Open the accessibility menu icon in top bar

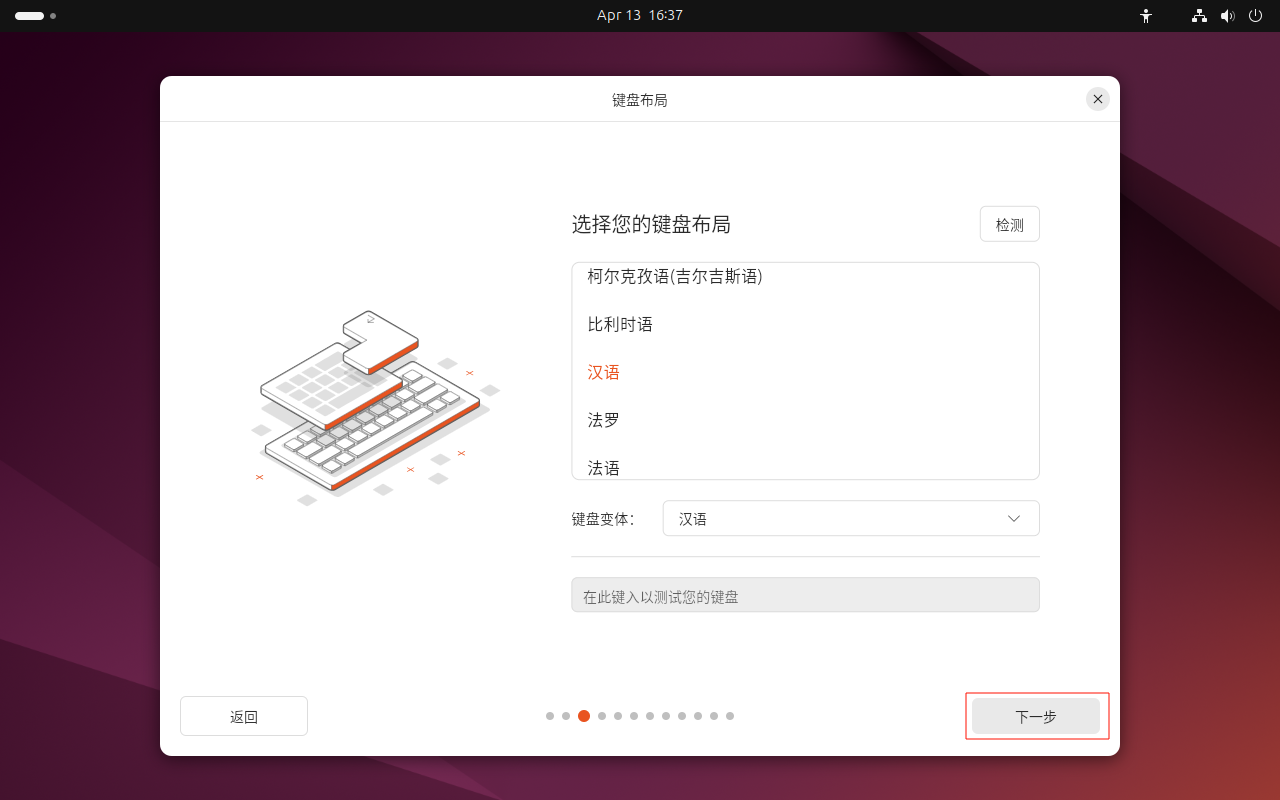click(x=1146, y=16)
